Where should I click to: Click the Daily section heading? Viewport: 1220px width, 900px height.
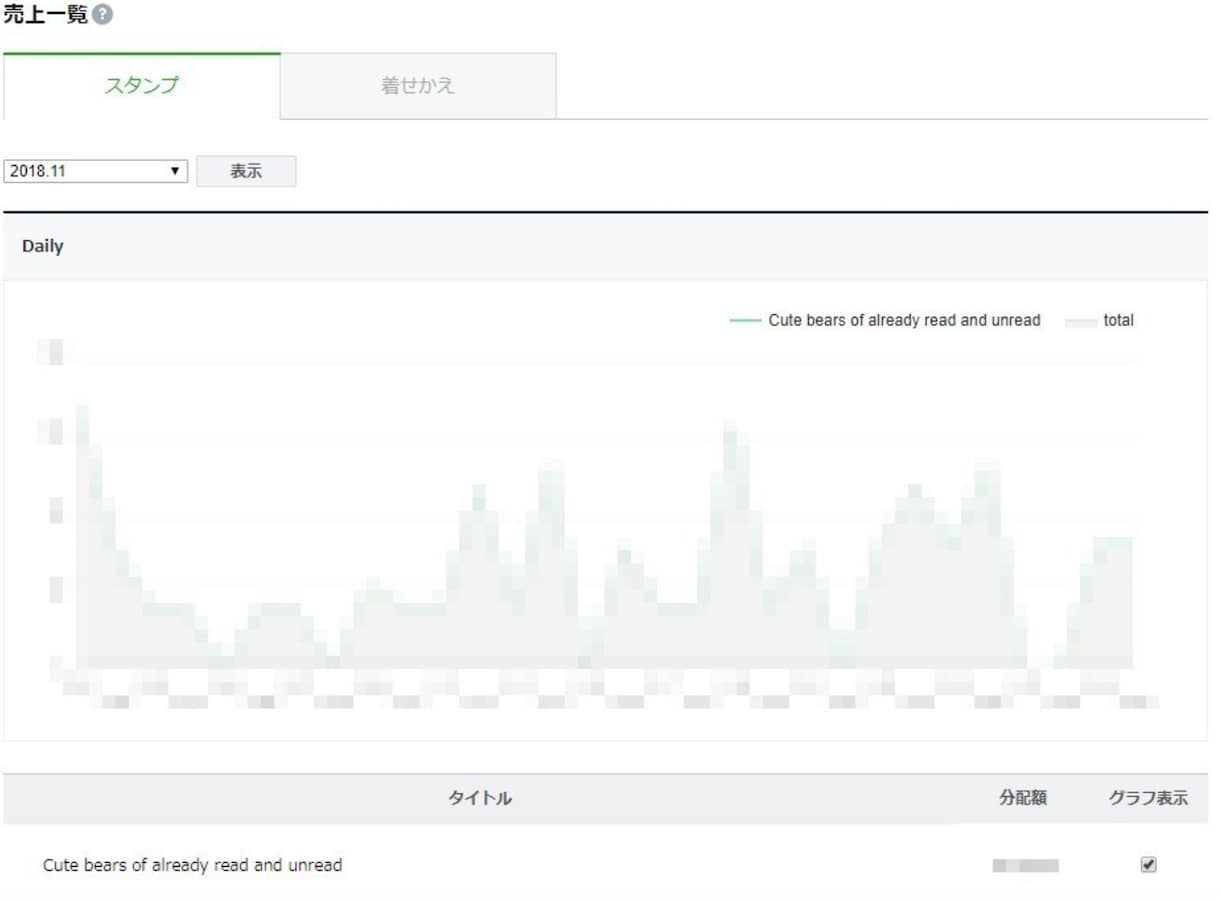tap(43, 247)
